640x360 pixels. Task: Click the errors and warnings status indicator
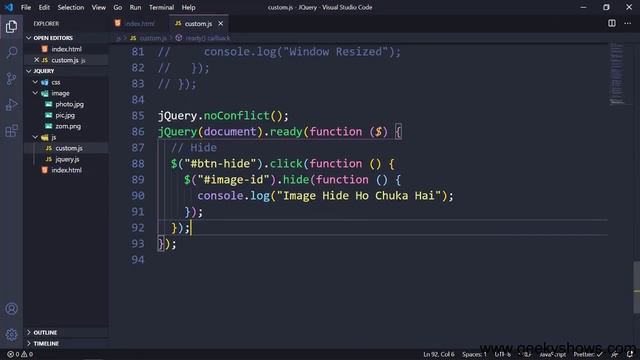20,354
